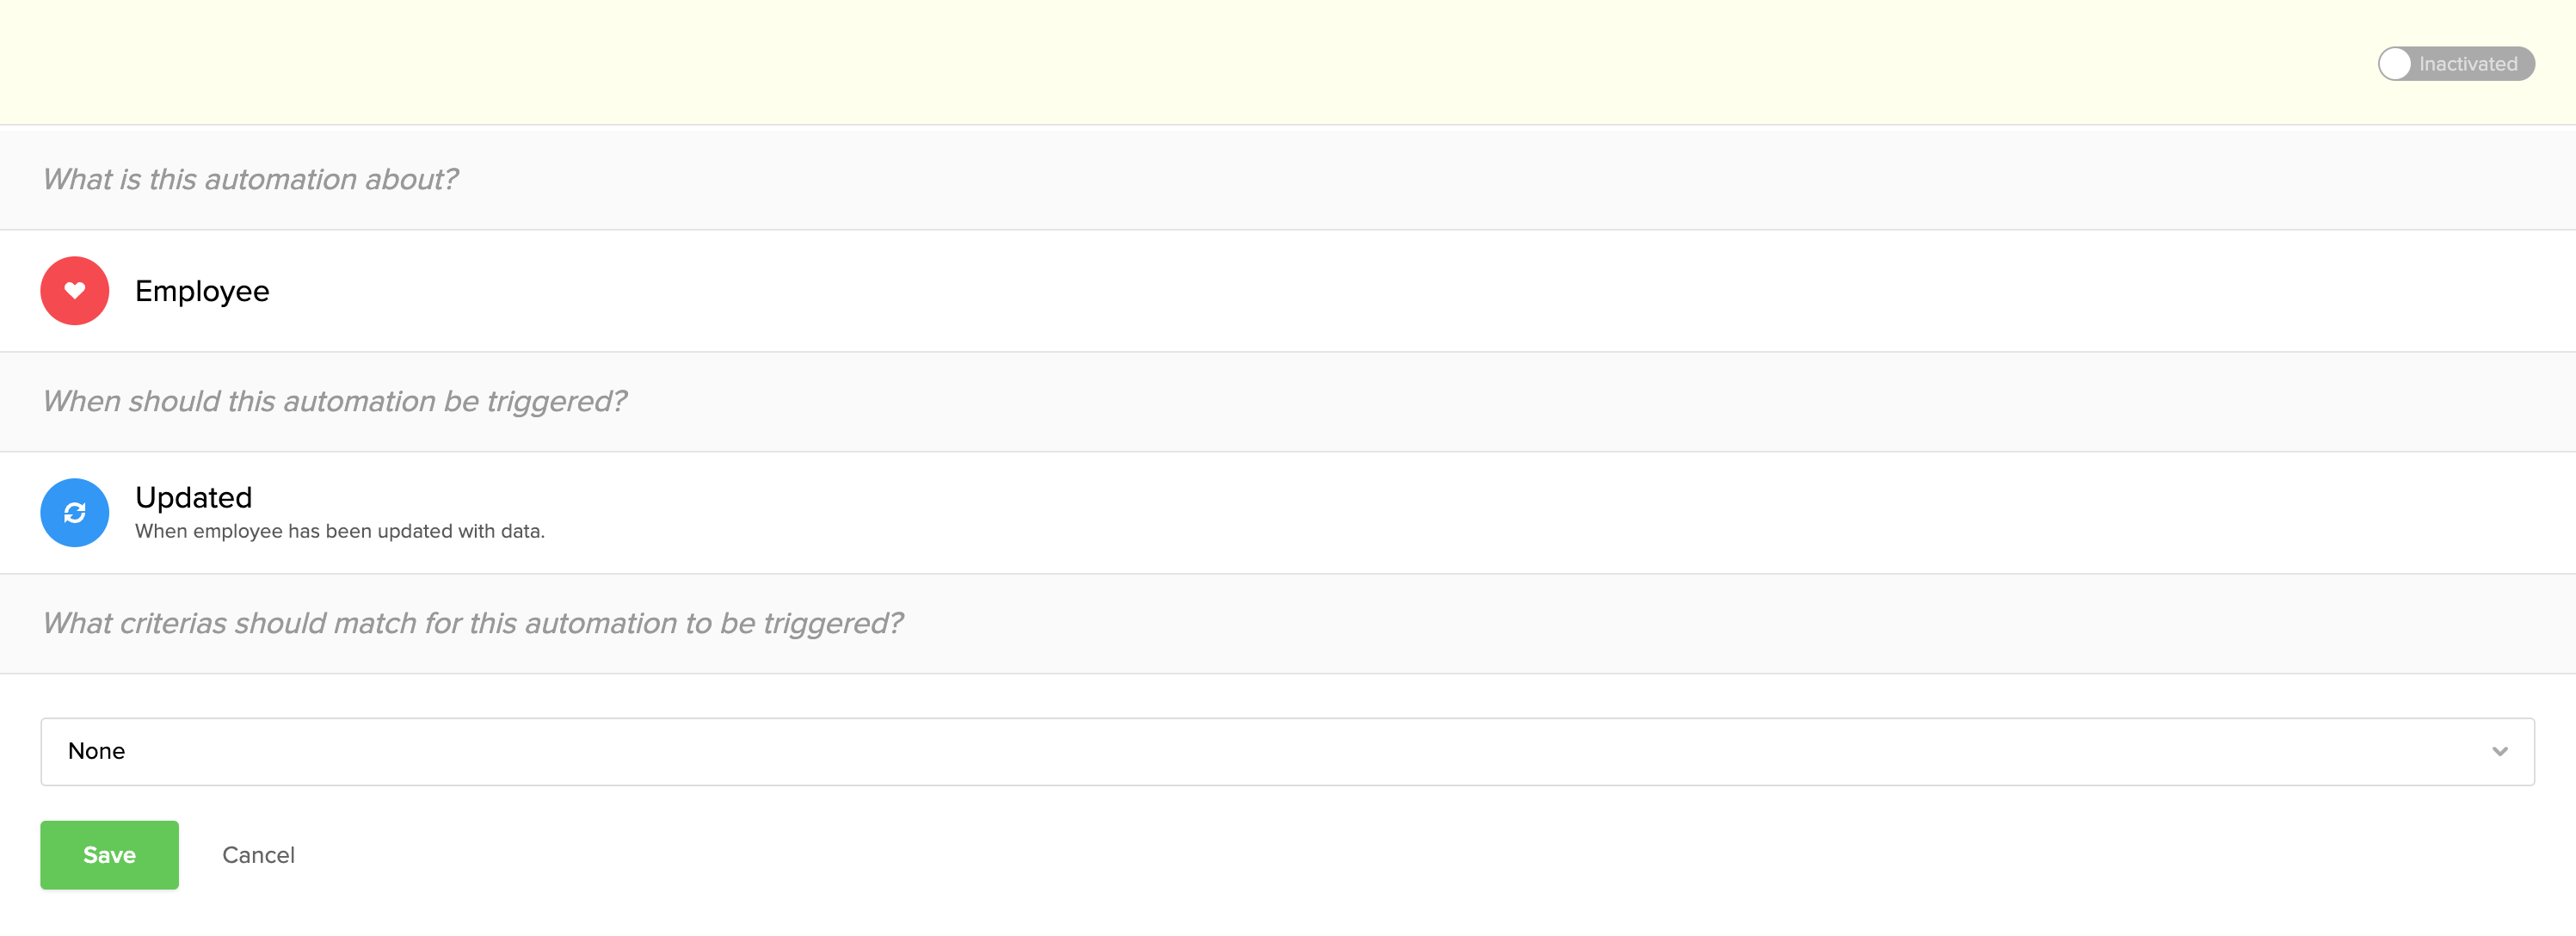Click the blank middle of the None select box
The height and width of the screenshot is (936, 2576).
pos(1288,752)
